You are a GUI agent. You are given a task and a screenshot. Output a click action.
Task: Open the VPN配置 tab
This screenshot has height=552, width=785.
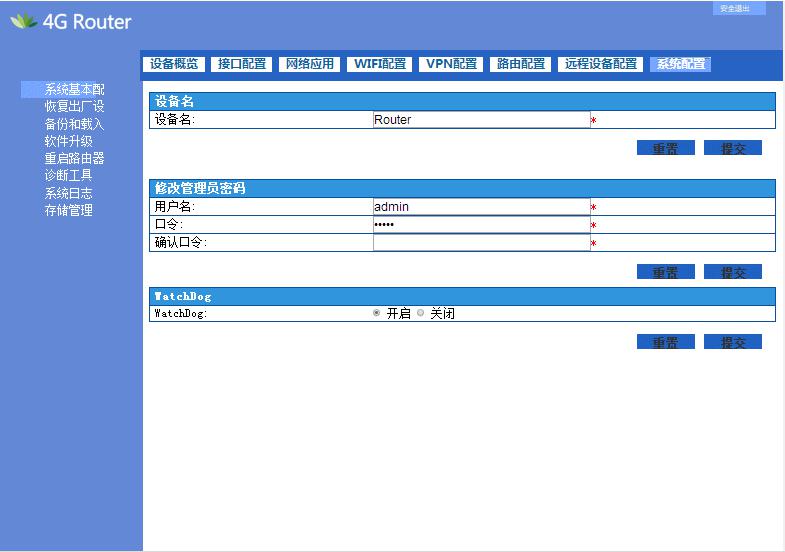(x=451, y=64)
